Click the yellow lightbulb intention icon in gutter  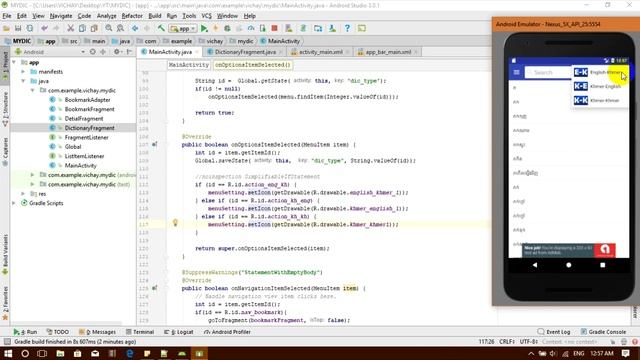coord(175,223)
